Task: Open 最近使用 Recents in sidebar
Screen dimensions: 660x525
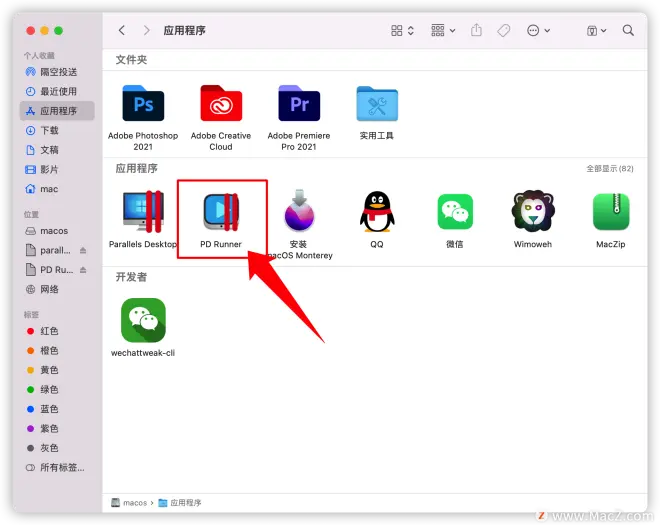Action: (x=57, y=91)
